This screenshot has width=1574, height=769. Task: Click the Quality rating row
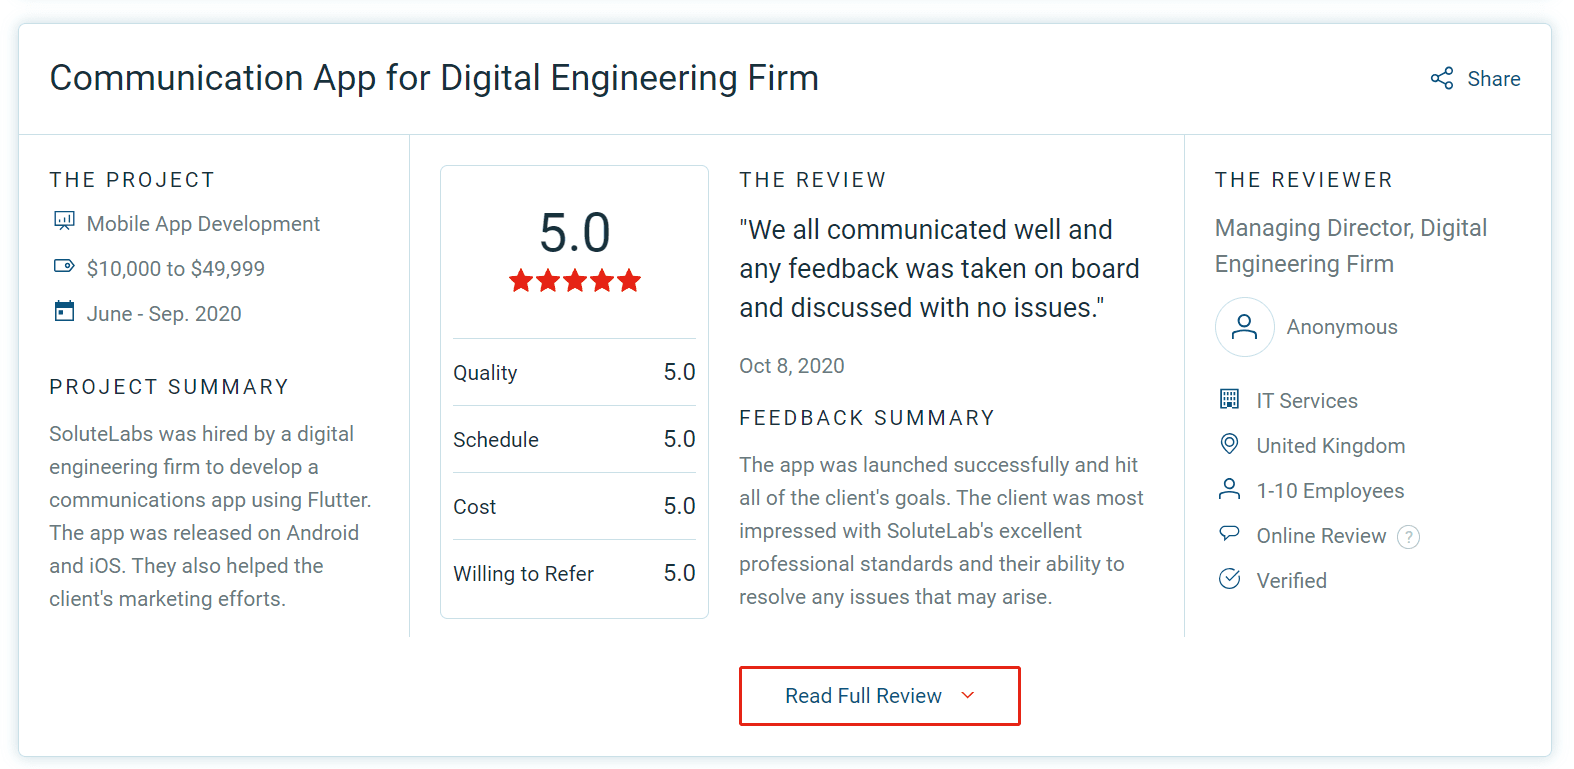coord(574,373)
